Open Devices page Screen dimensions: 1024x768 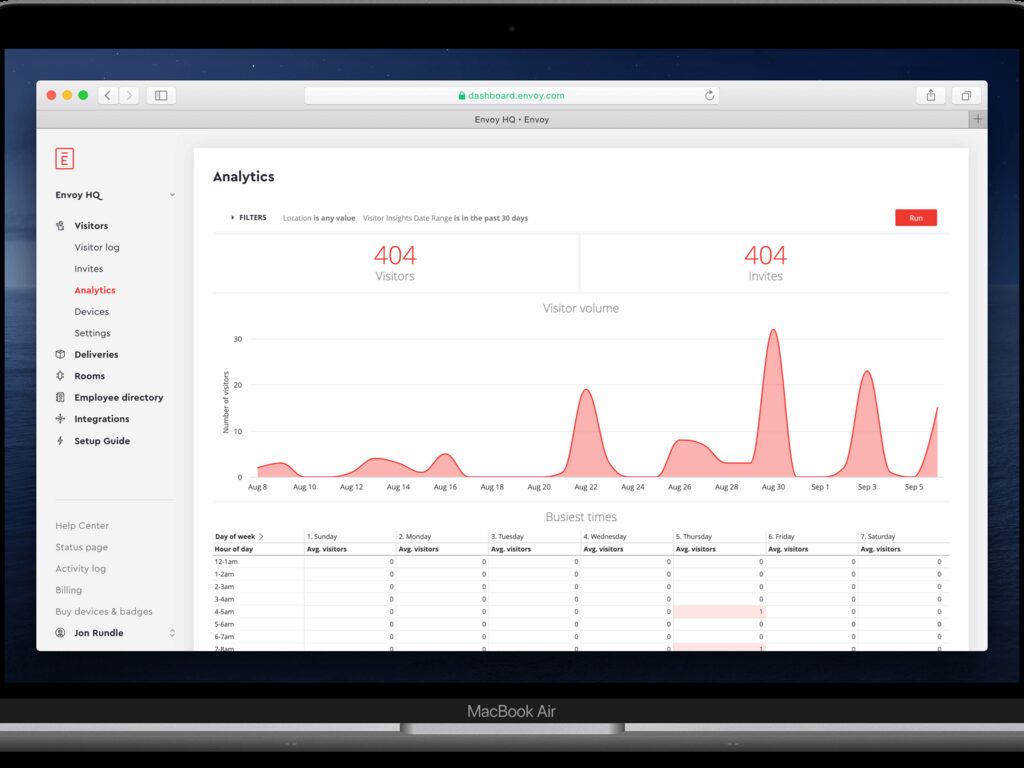[x=91, y=312]
